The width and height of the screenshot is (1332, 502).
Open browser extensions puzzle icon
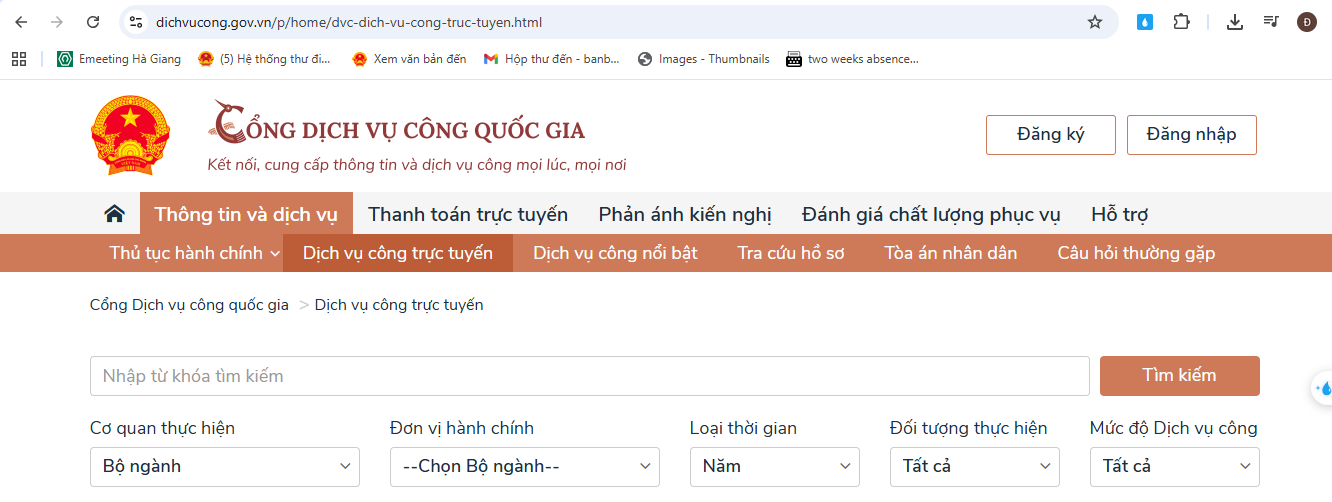click(1181, 22)
